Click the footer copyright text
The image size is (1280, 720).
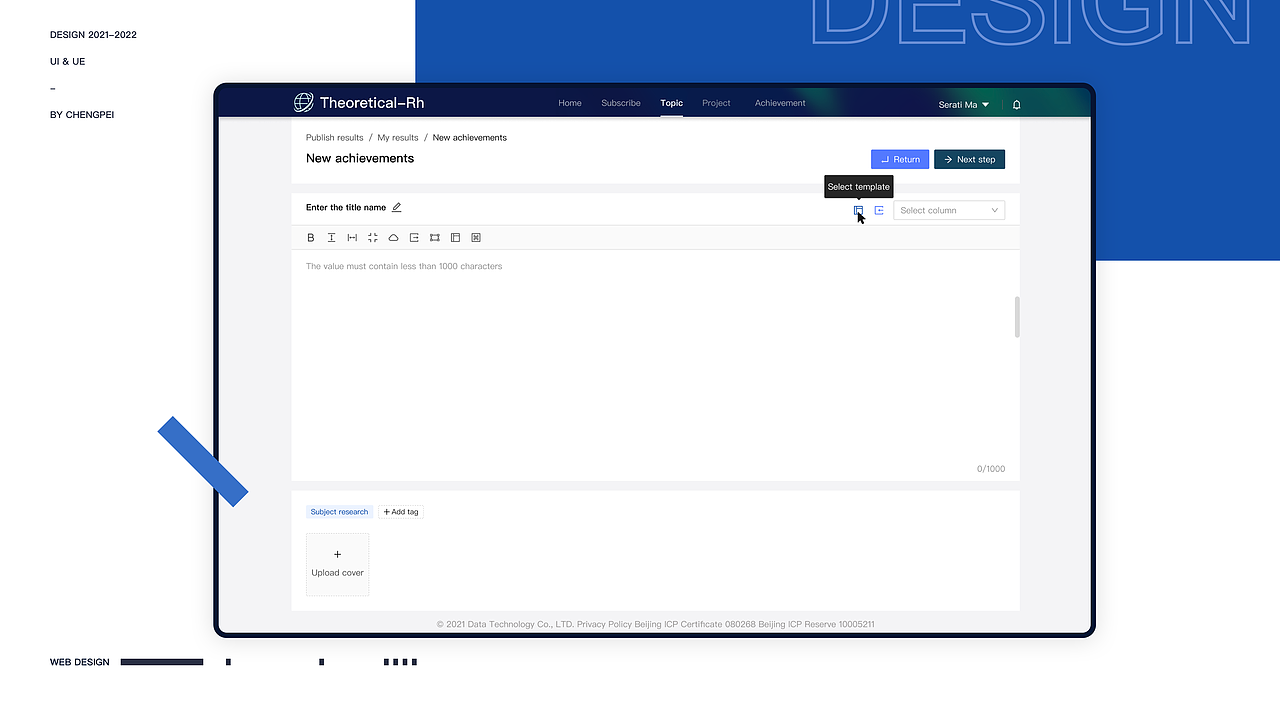(x=656, y=624)
